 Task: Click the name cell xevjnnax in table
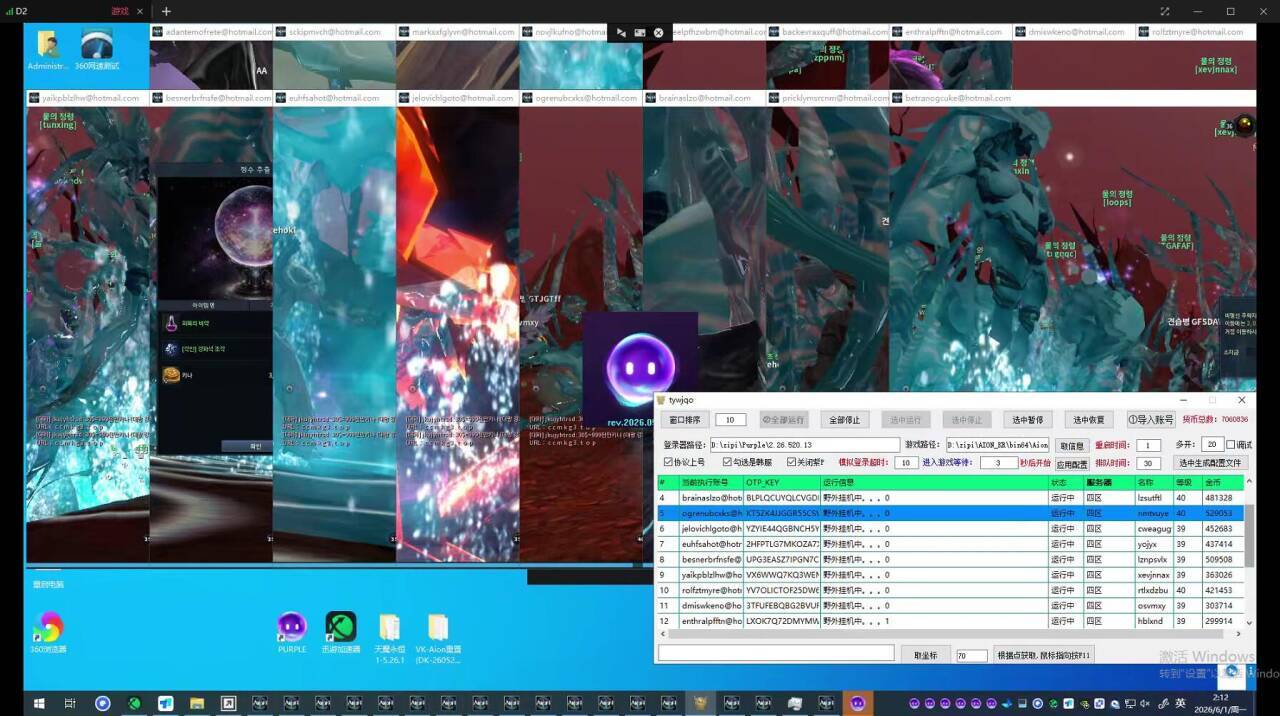[1153, 575]
